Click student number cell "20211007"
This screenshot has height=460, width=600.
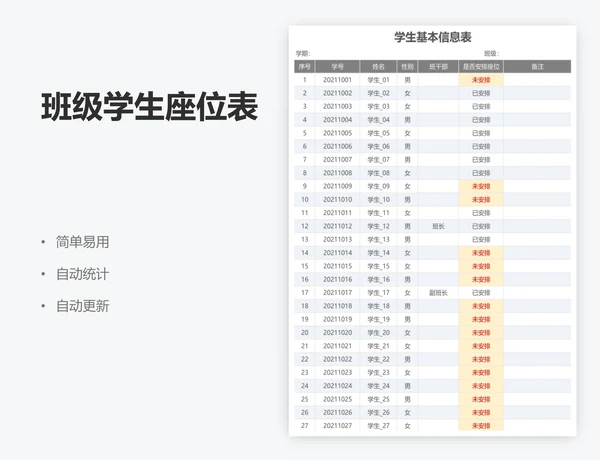coord(338,160)
